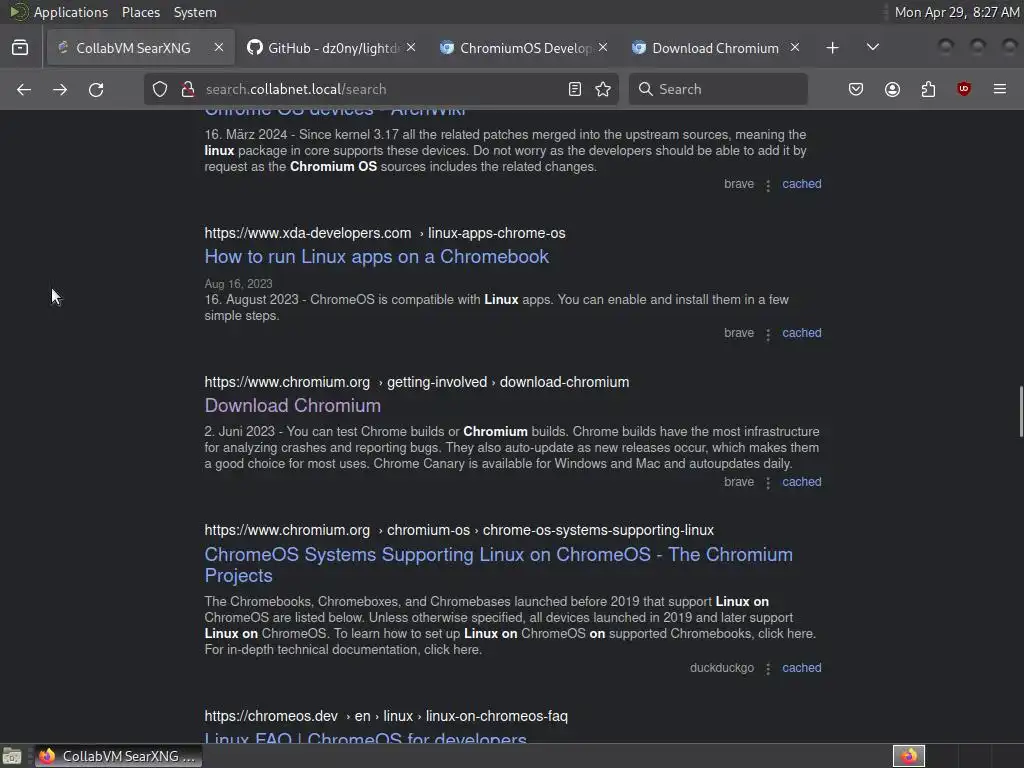The width and height of the screenshot is (1024, 768).
Task: Open cached copy of ChromeOS Systems result
Action: tap(802, 668)
